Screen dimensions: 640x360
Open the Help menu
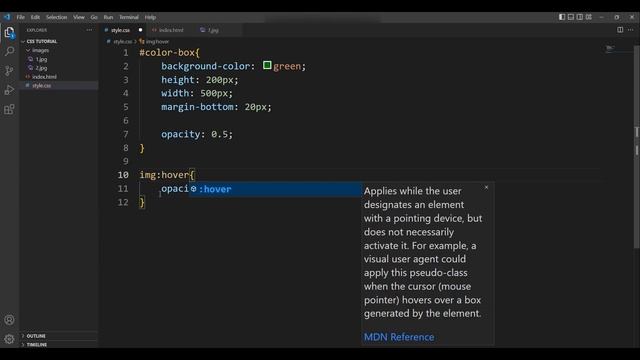[x=150, y=17]
